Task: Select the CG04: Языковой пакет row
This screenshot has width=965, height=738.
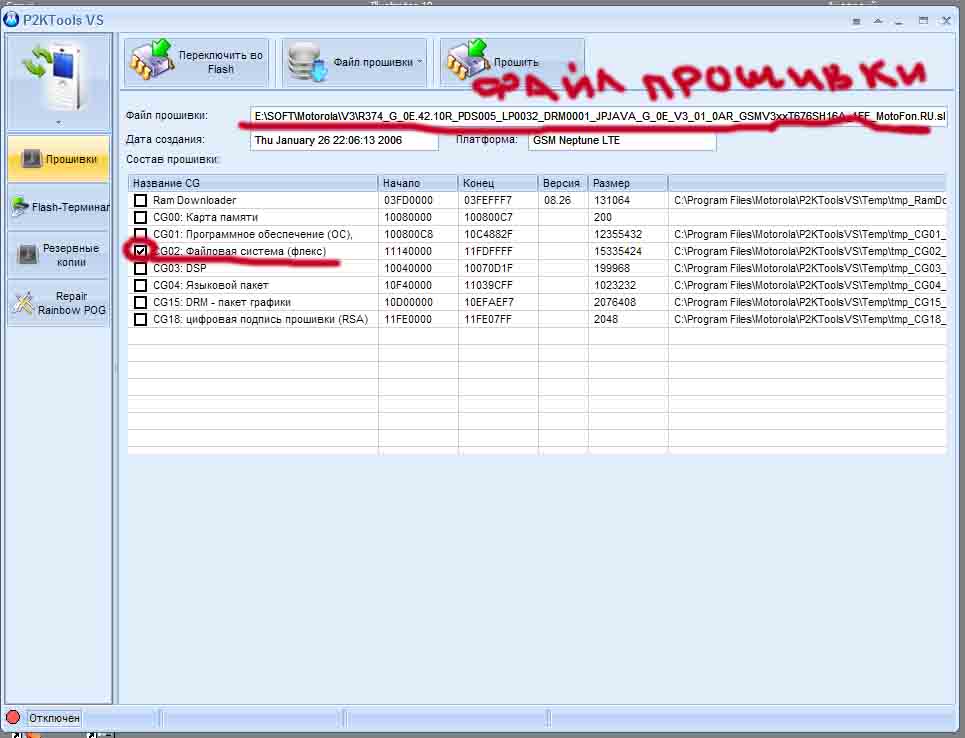Action: coord(210,285)
